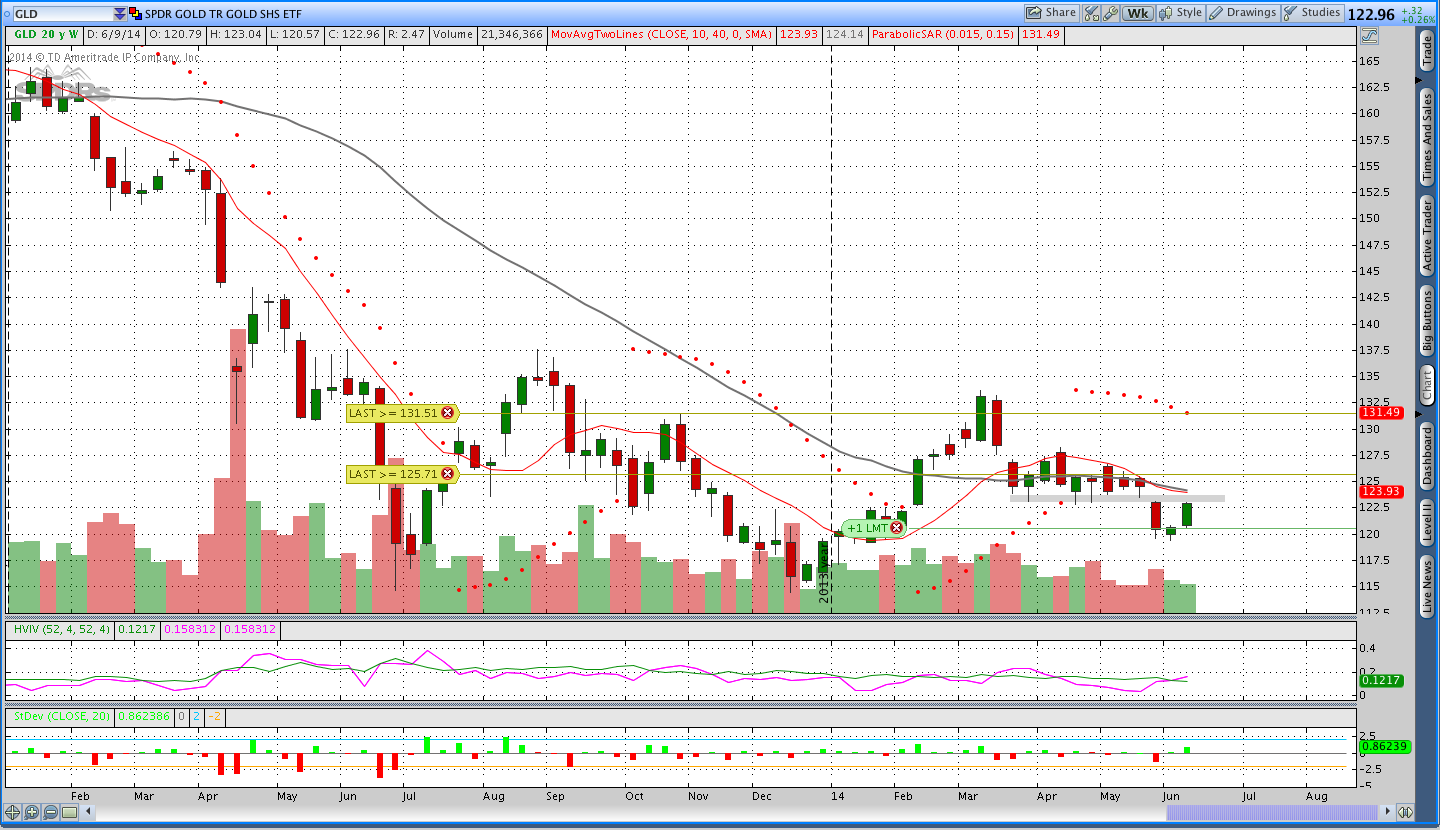The width and height of the screenshot is (1440, 830).
Task: Click the L: 120.57 low value
Action: (x=295, y=35)
